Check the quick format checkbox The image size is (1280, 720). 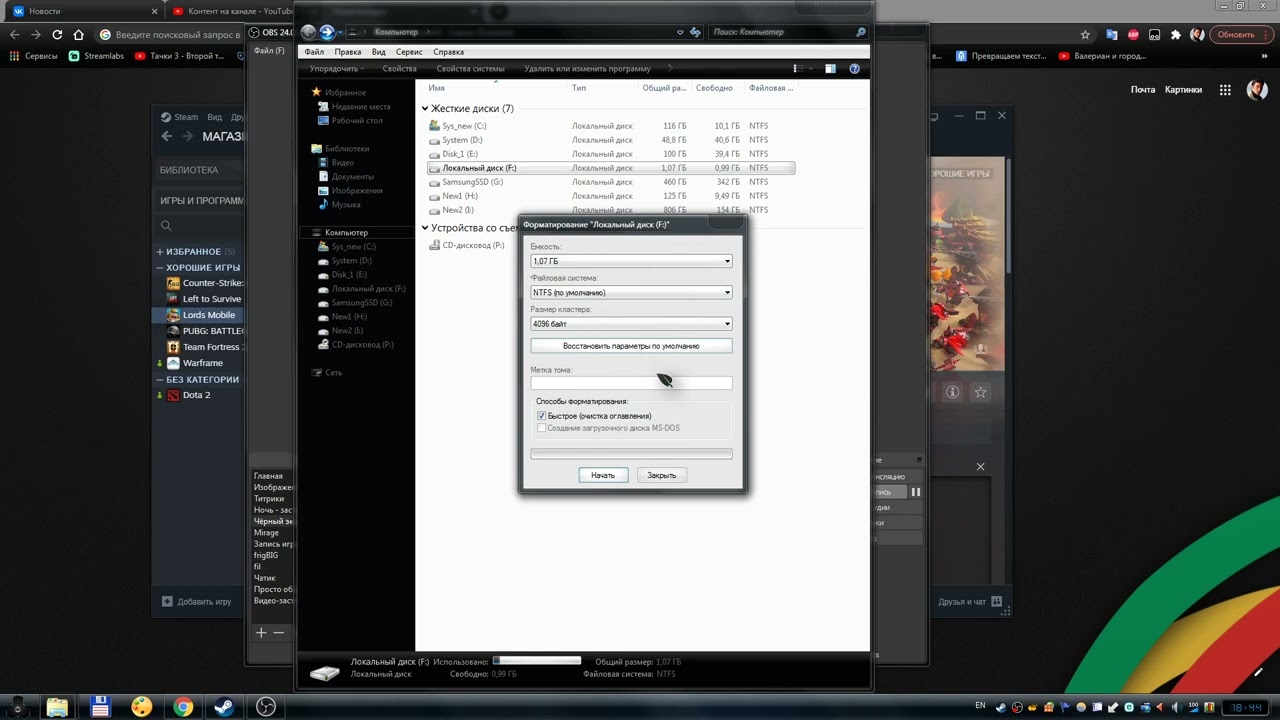[542, 416]
